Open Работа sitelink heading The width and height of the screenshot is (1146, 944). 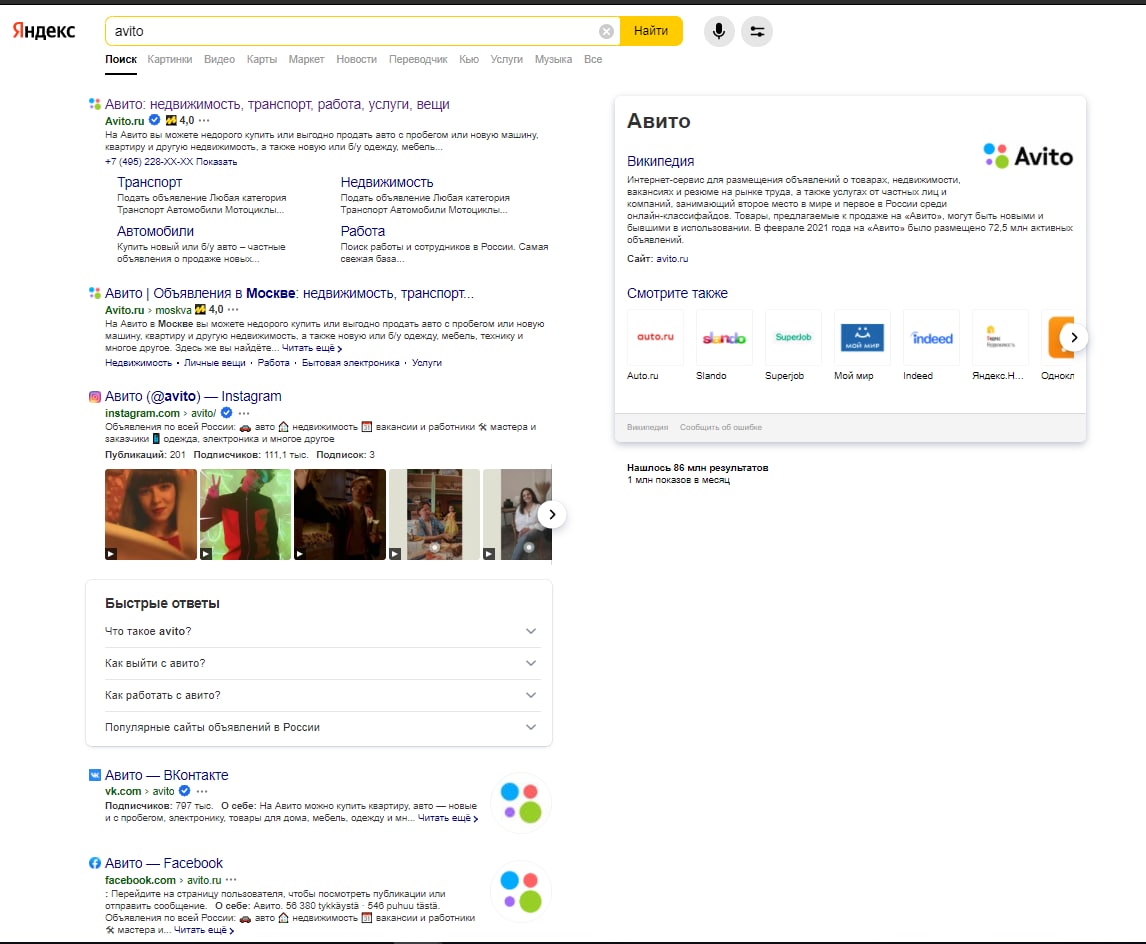[x=363, y=231]
